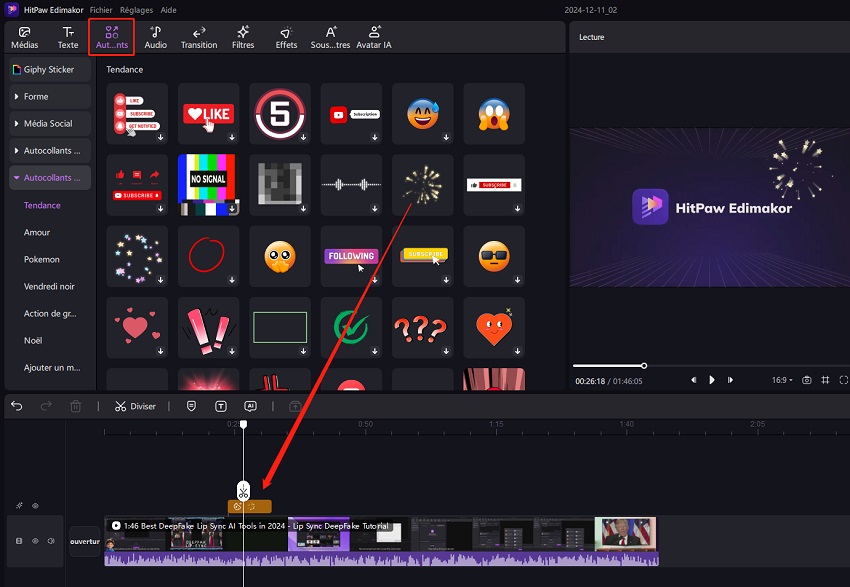Expand the first collapsed Autocollants category
Image resolution: width=850 pixels, height=587 pixels.
point(49,151)
